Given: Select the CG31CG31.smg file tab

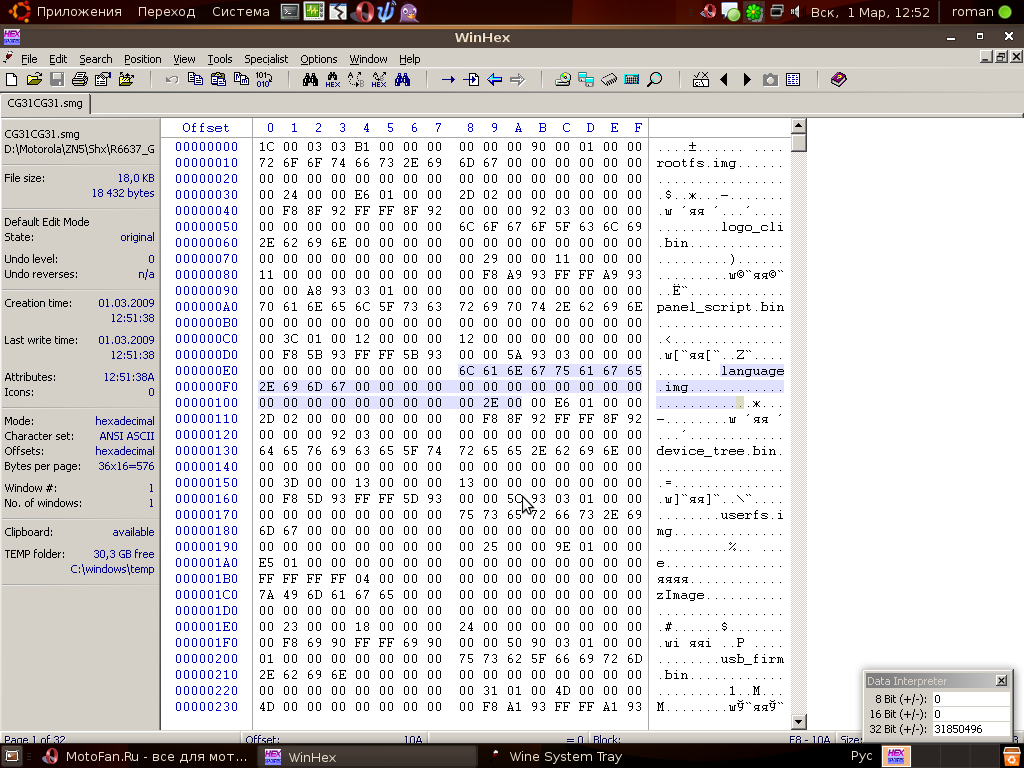Looking at the screenshot, I should (x=45, y=103).
